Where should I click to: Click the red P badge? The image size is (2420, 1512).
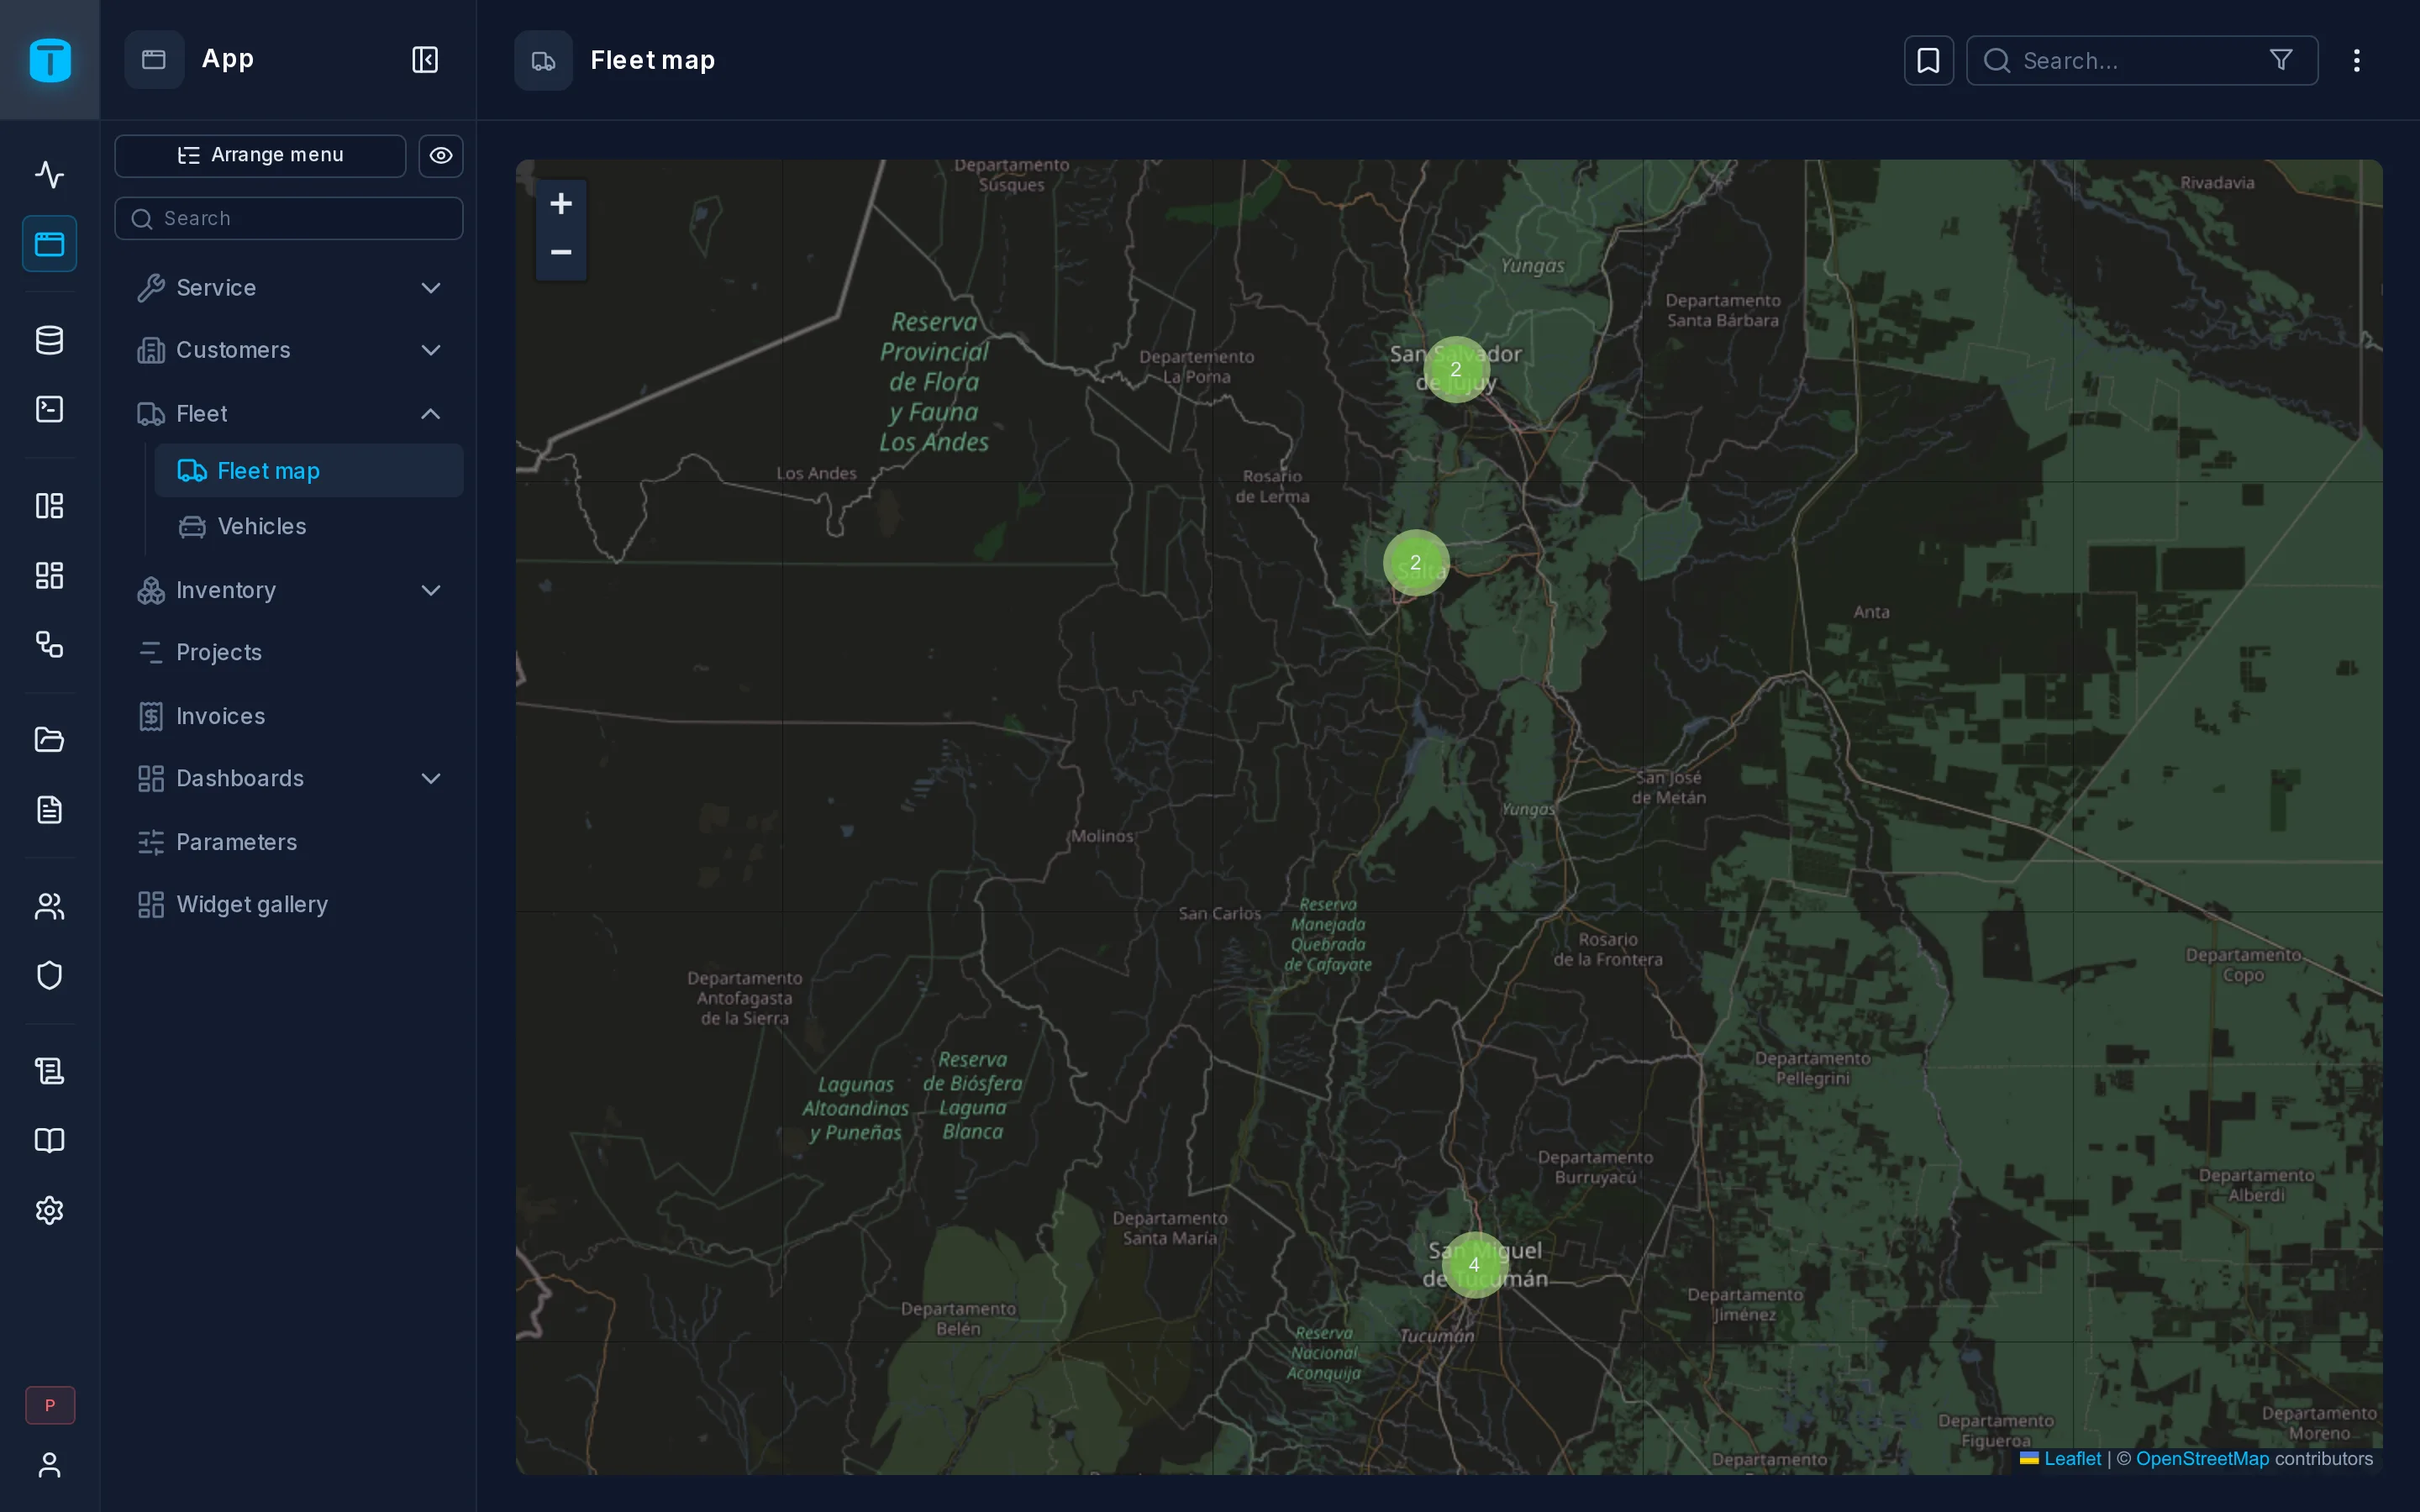click(50, 1405)
